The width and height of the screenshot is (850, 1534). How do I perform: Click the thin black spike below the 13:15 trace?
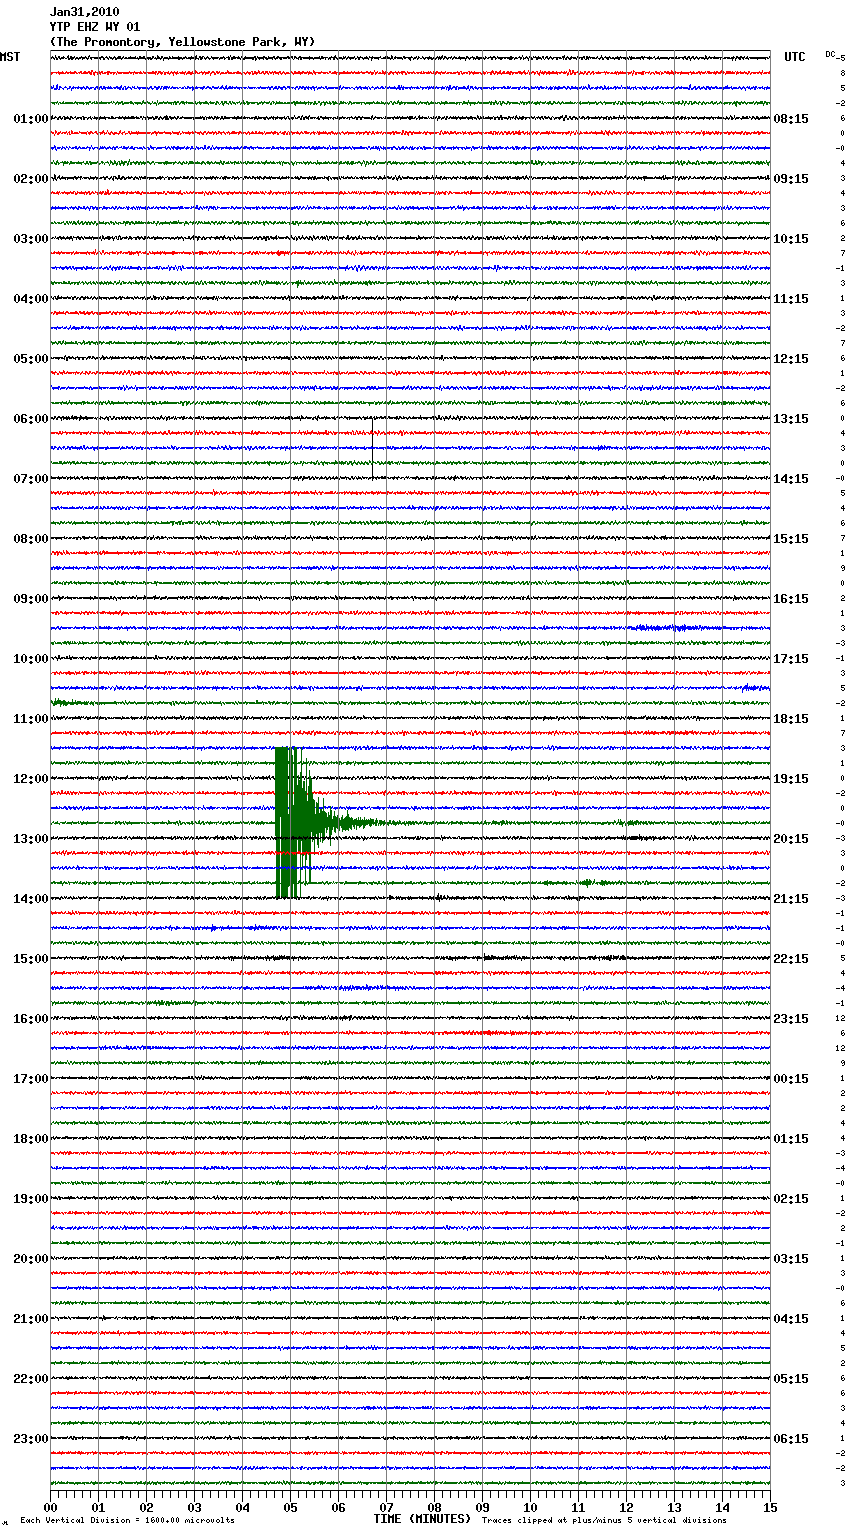coord(372,450)
